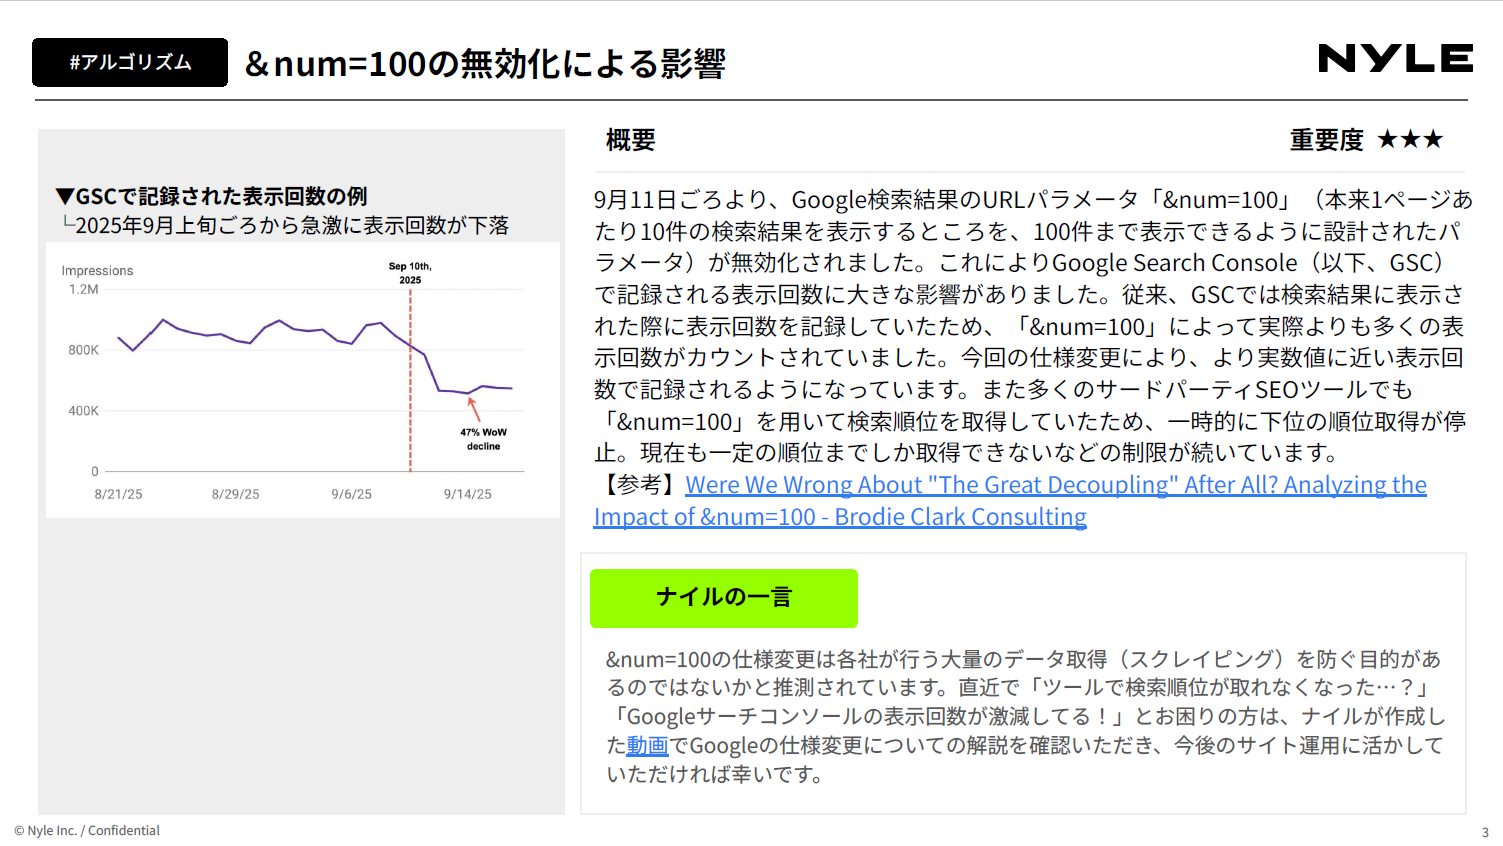Click the Nyle Inc. / Confidential footer text
The height and width of the screenshot is (846, 1503).
tap(87, 831)
